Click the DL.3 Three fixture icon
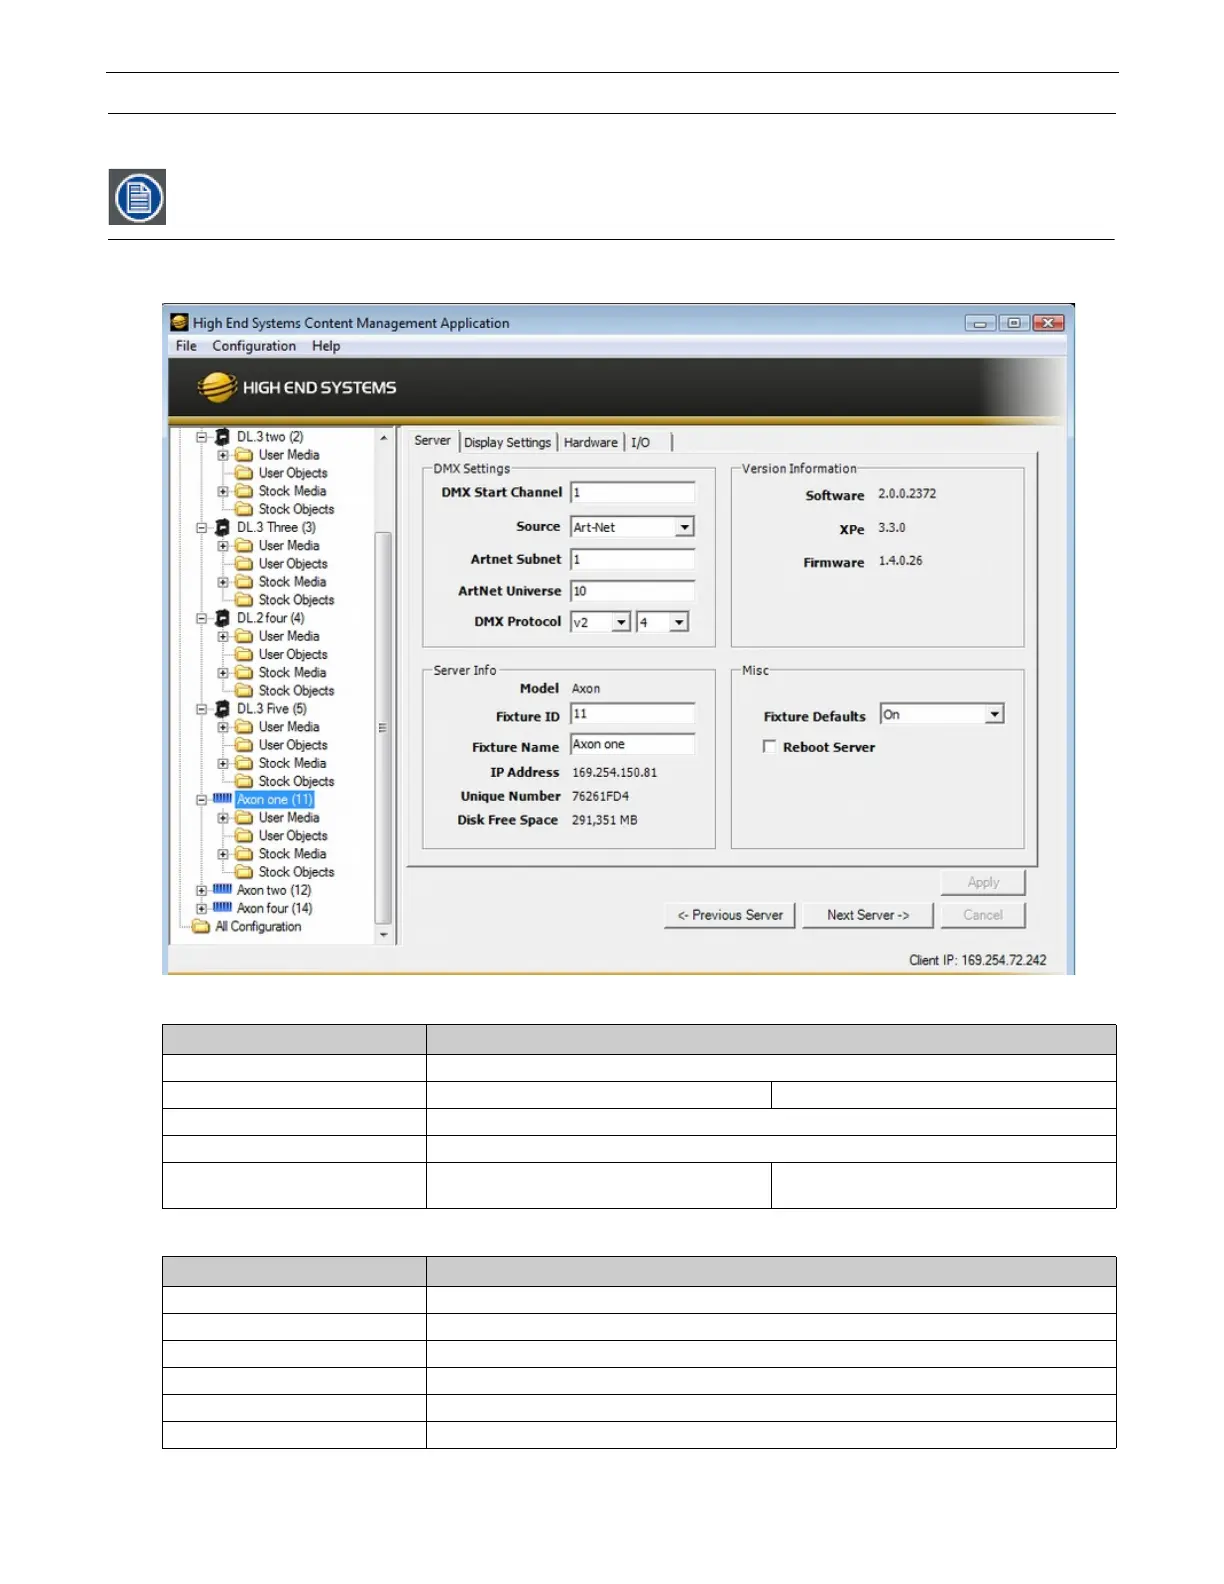This screenshot has height=1584, width=1224. pos(222,527)
